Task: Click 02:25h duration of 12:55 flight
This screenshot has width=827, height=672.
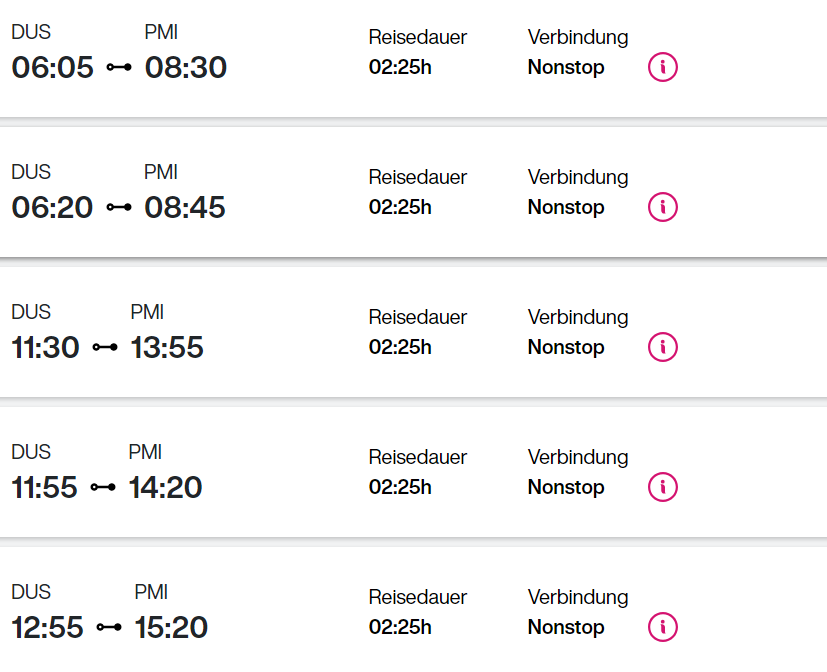Action: coord(400,627)
